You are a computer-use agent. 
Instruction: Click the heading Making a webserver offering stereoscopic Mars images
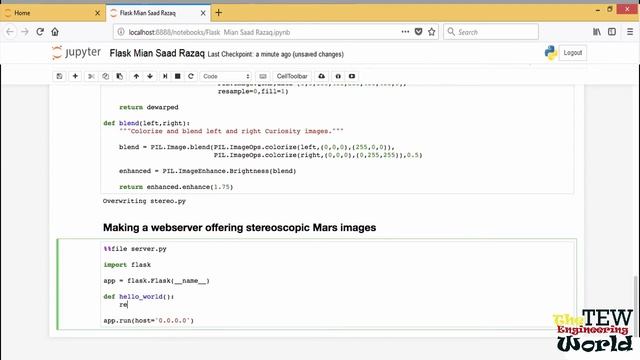click(x=239, y=228)
